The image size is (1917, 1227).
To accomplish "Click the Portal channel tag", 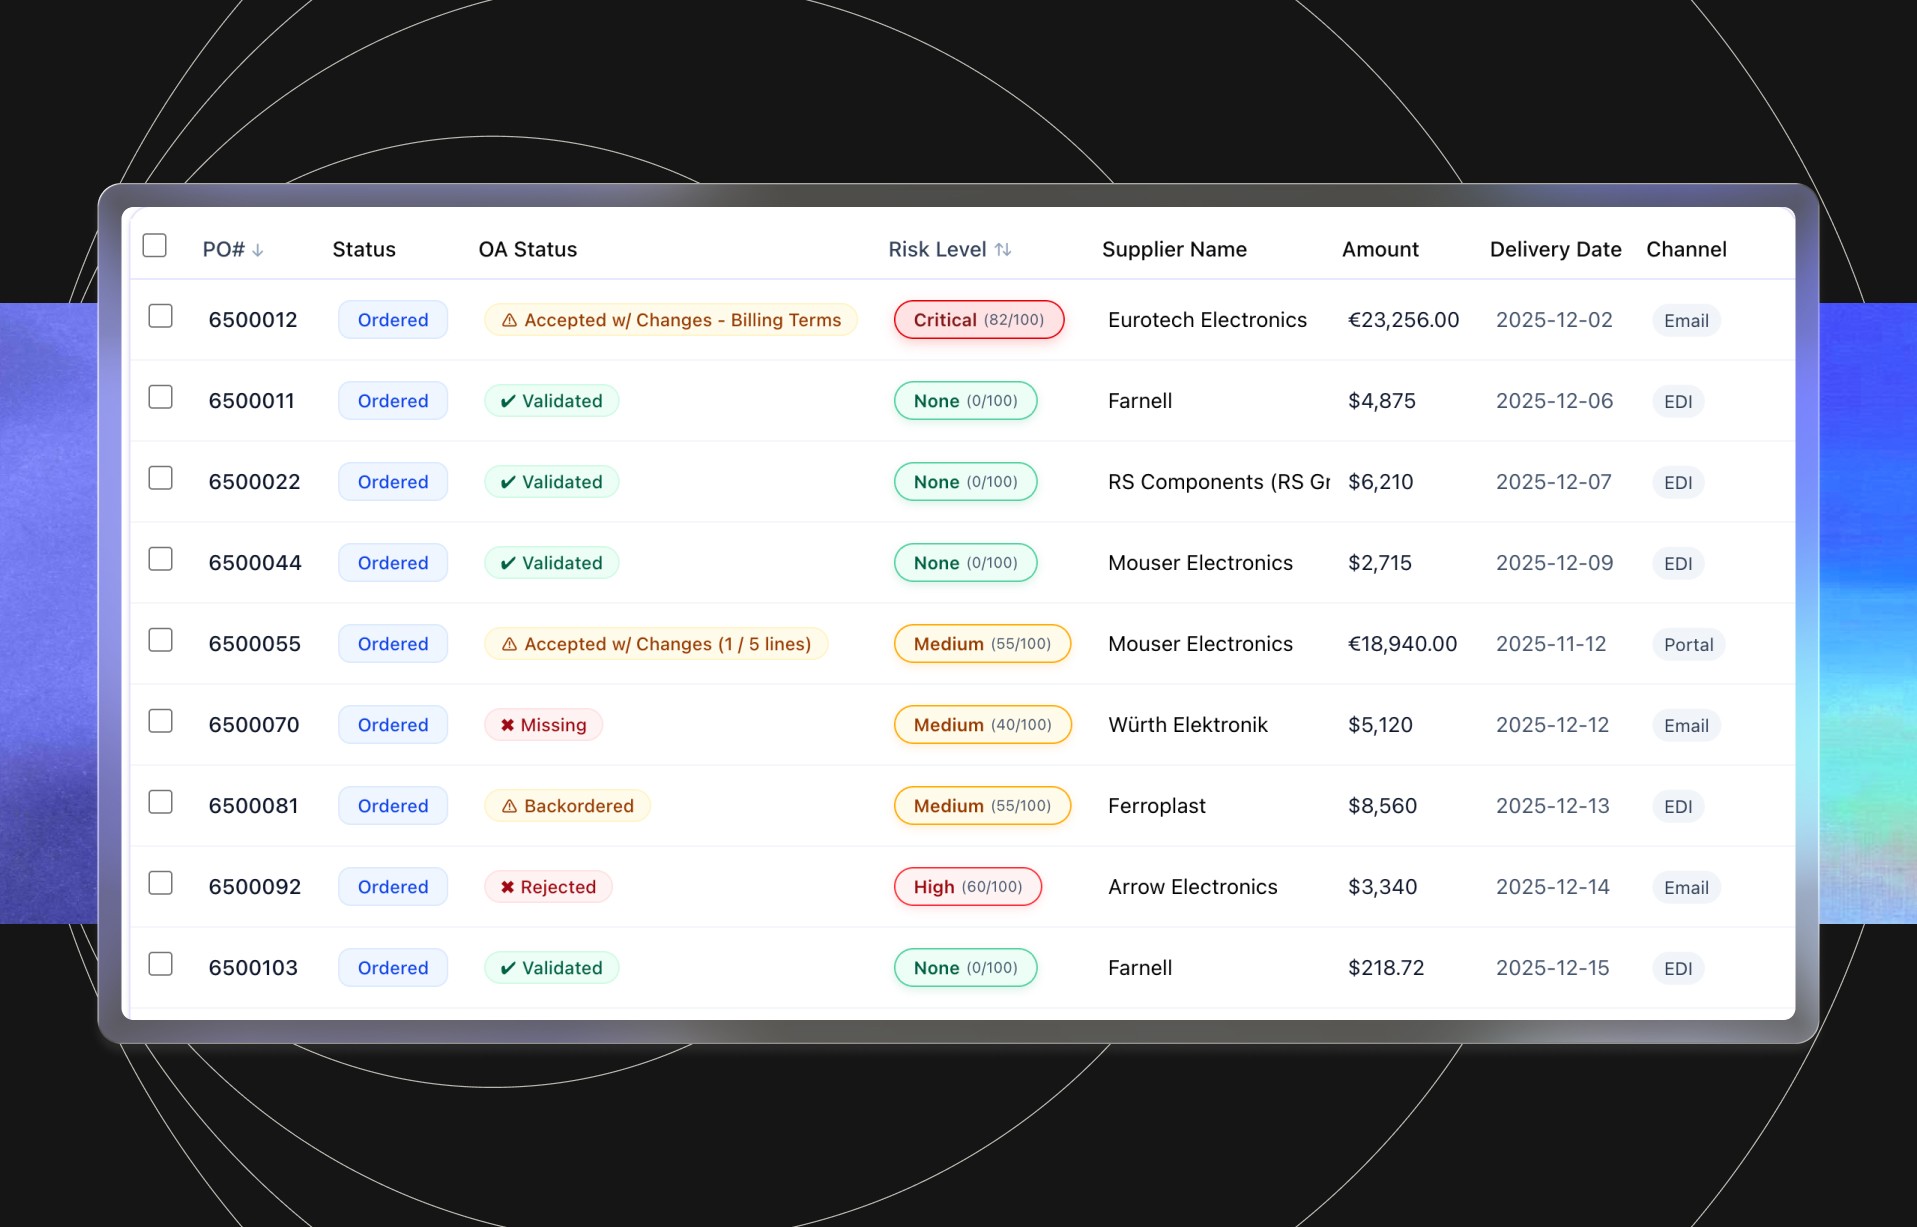I will pyautogui.click(x=1689, y=645).
